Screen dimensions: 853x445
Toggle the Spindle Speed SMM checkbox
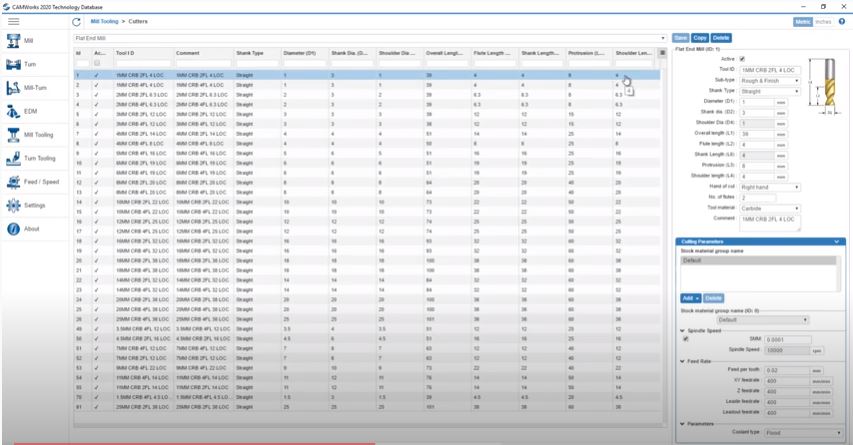685,339
